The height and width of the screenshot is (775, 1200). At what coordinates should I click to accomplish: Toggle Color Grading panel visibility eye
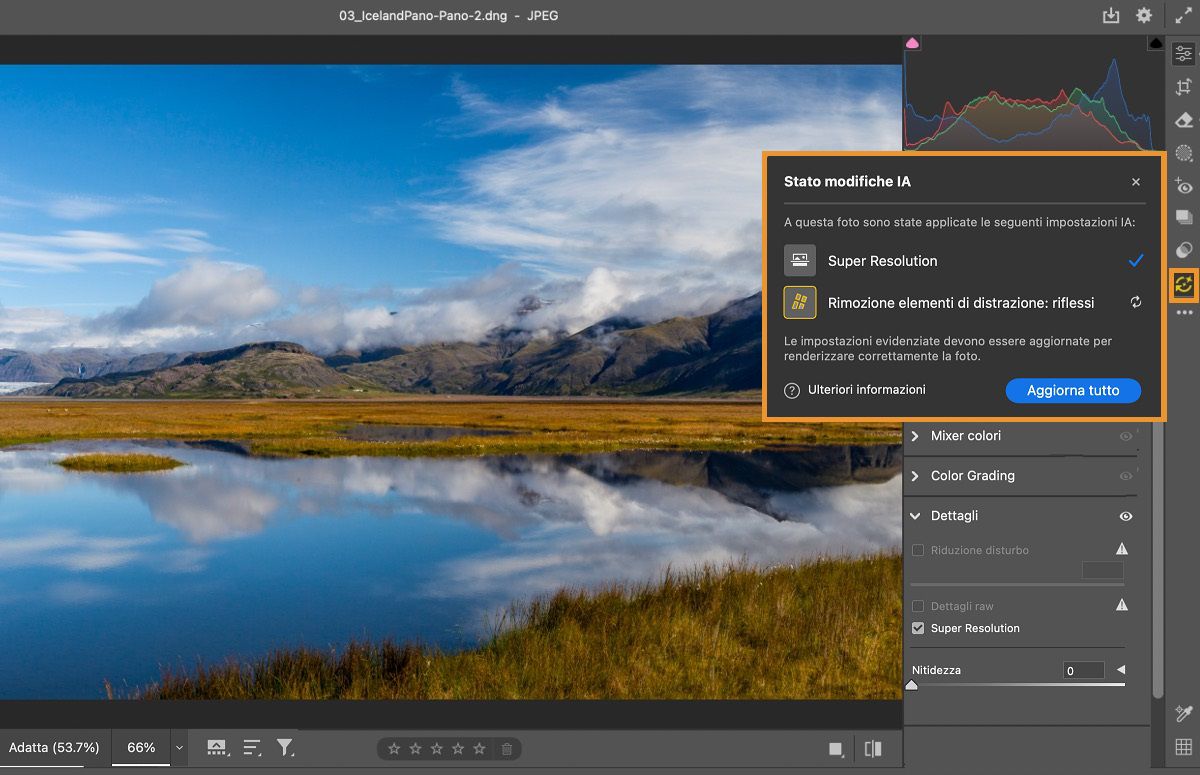coord(1126,476)
